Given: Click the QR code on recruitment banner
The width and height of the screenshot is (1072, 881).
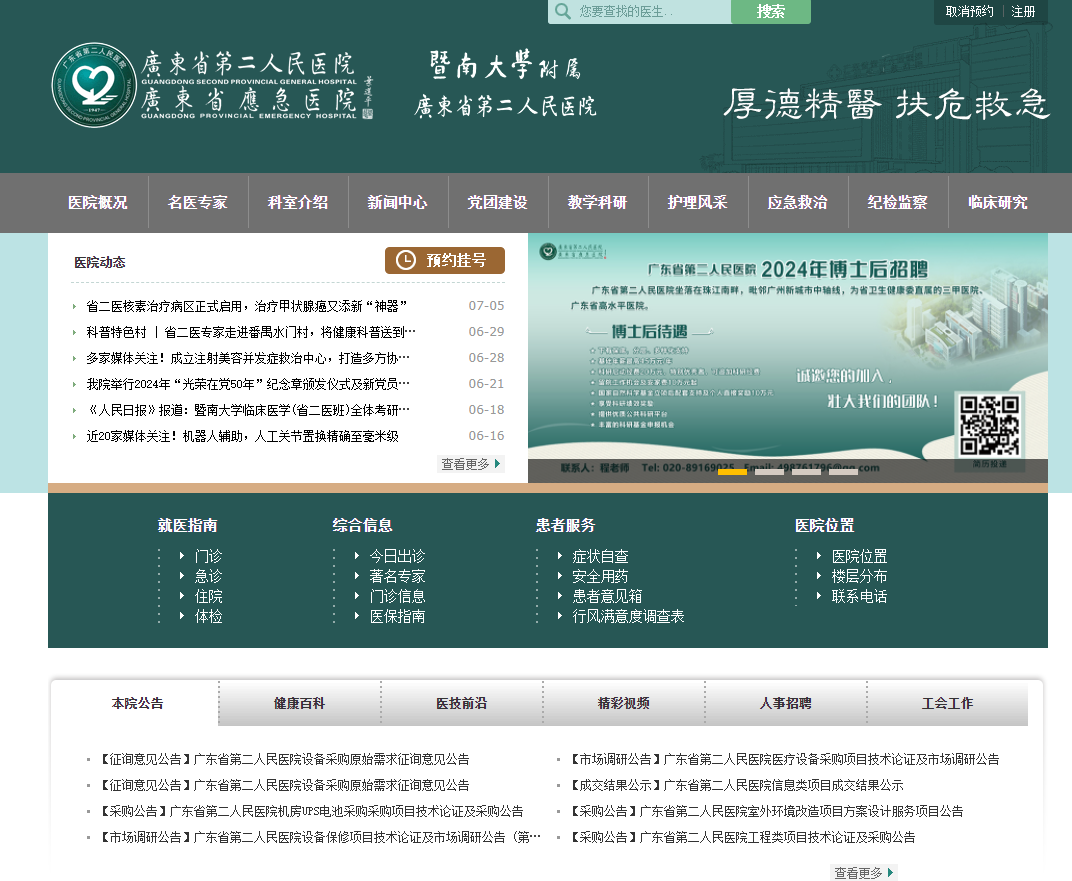Looking at the screenshot, I should [x=989, y=426].
